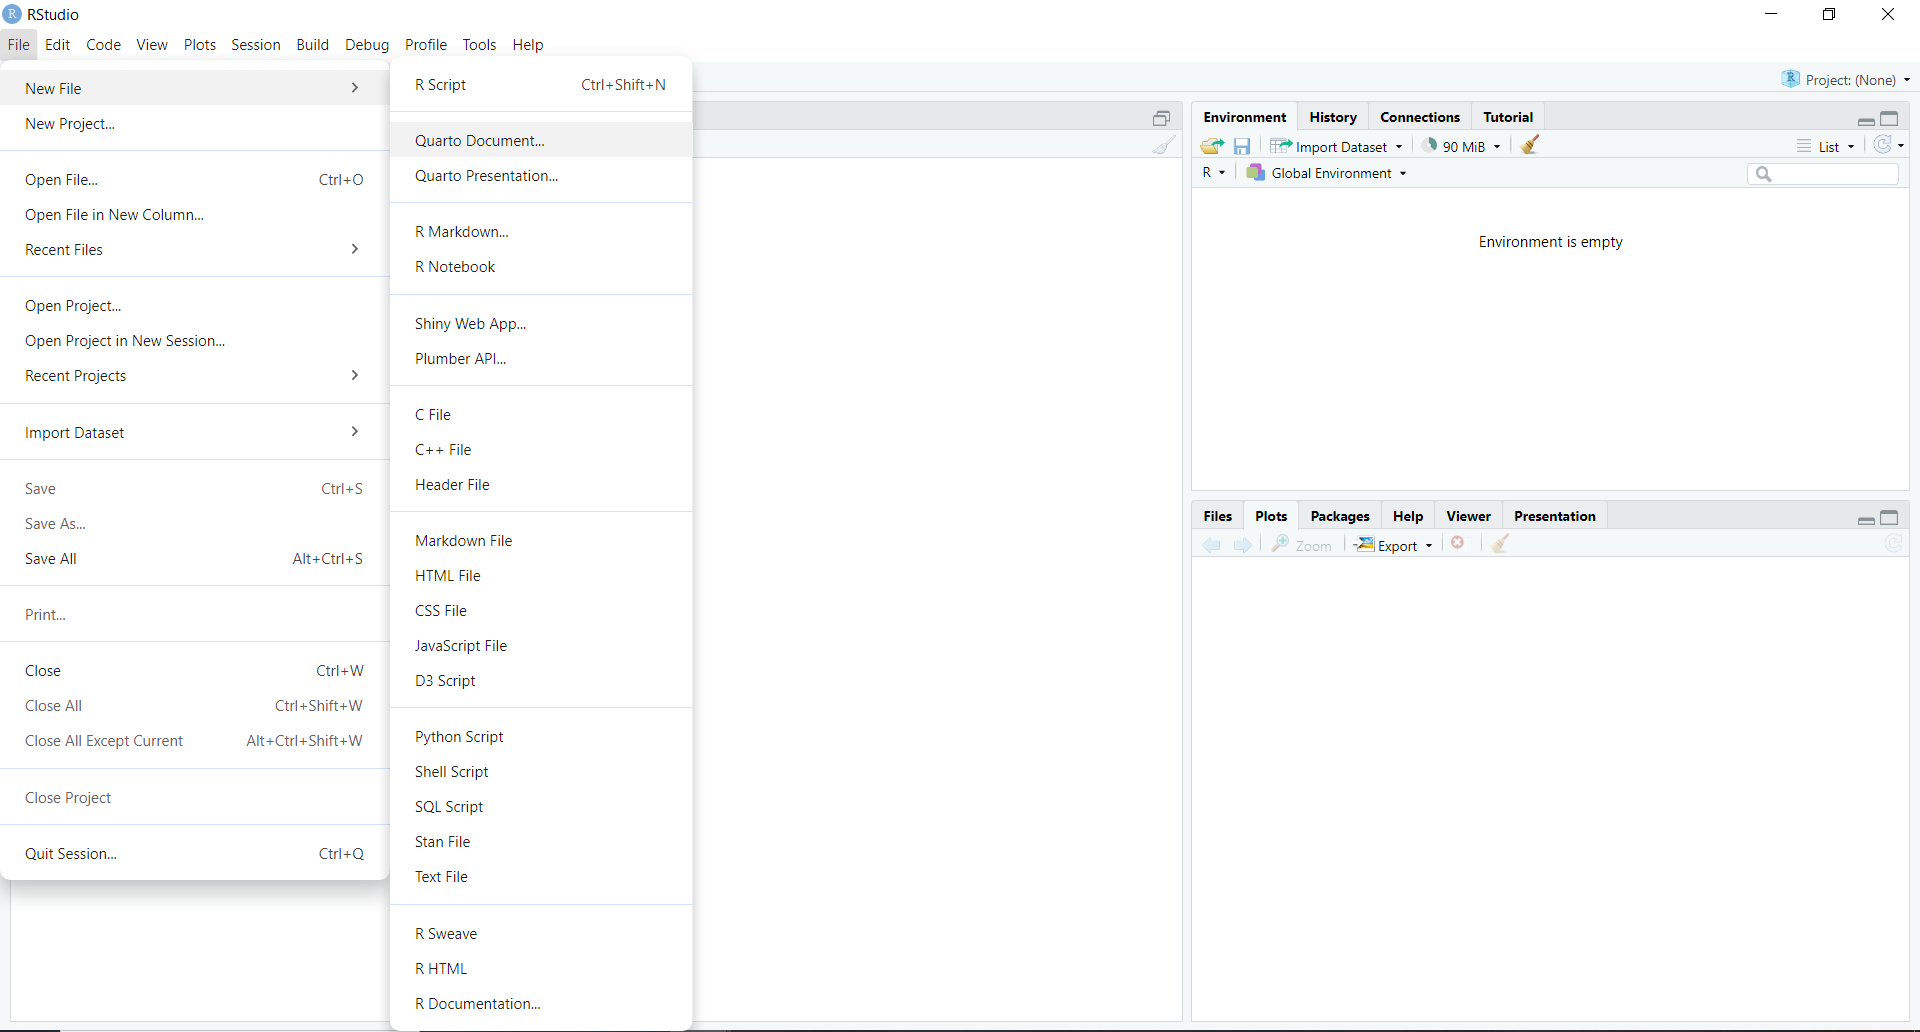1920x1032 pixels.
Task: Open the R language selector dropdown
Action: point(1213,173)
